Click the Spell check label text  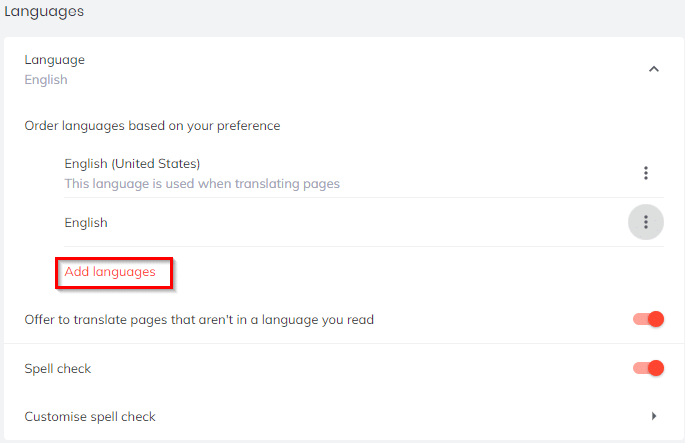[58, 369]
